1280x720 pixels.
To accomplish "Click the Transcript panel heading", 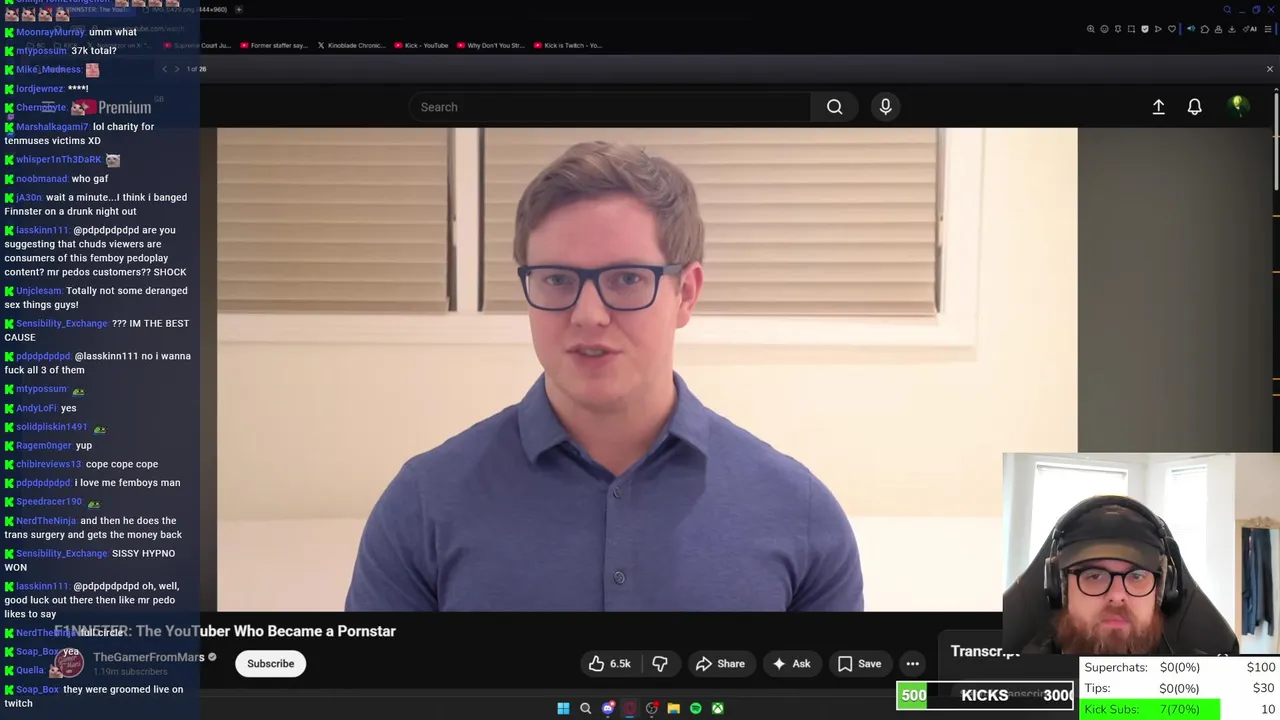I will (985, 651).
